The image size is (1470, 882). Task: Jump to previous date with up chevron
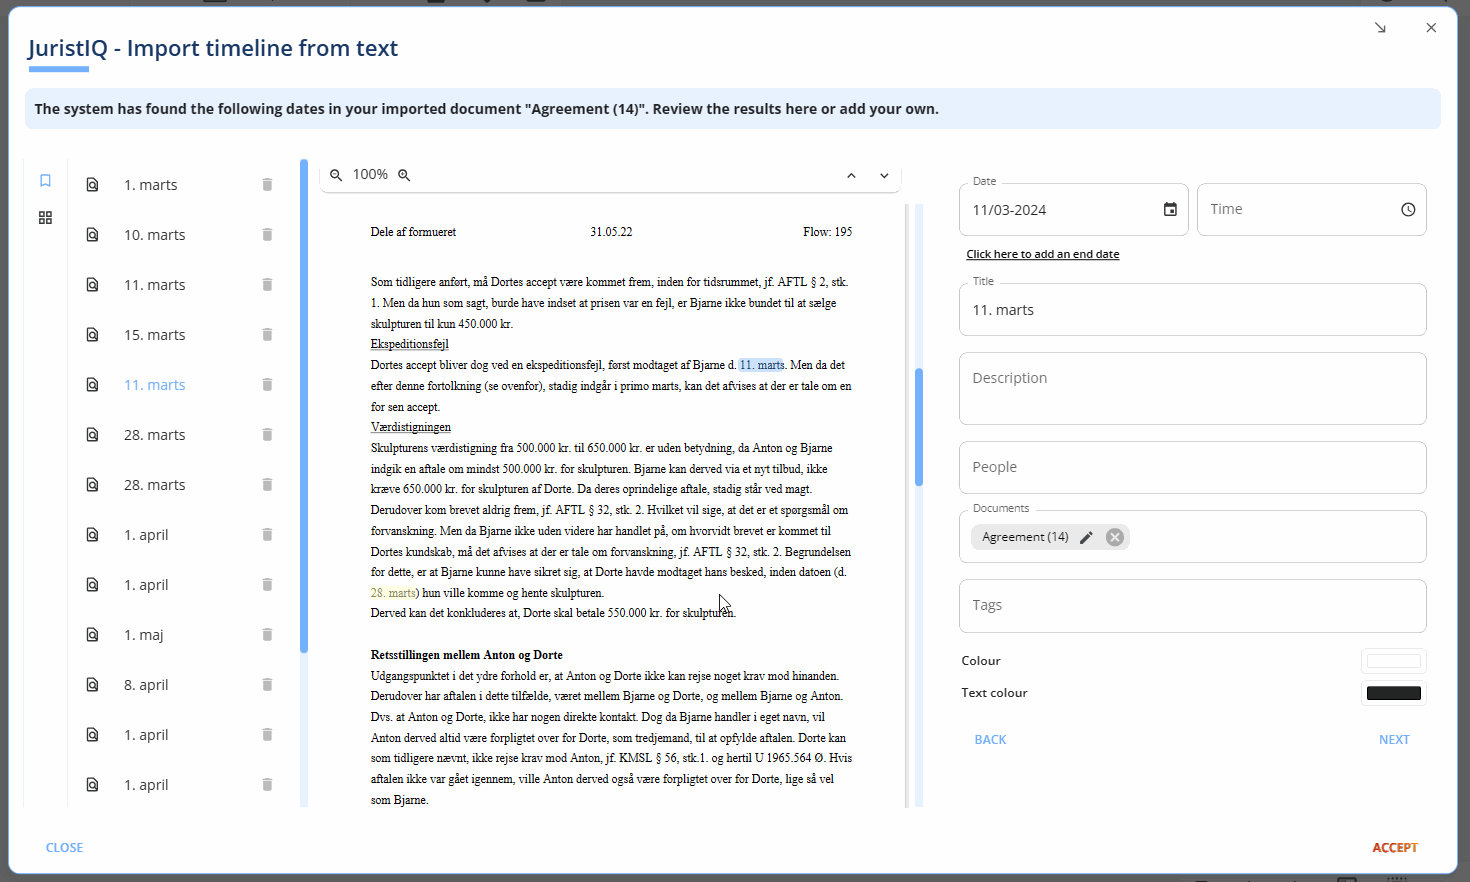click(851, 175)
